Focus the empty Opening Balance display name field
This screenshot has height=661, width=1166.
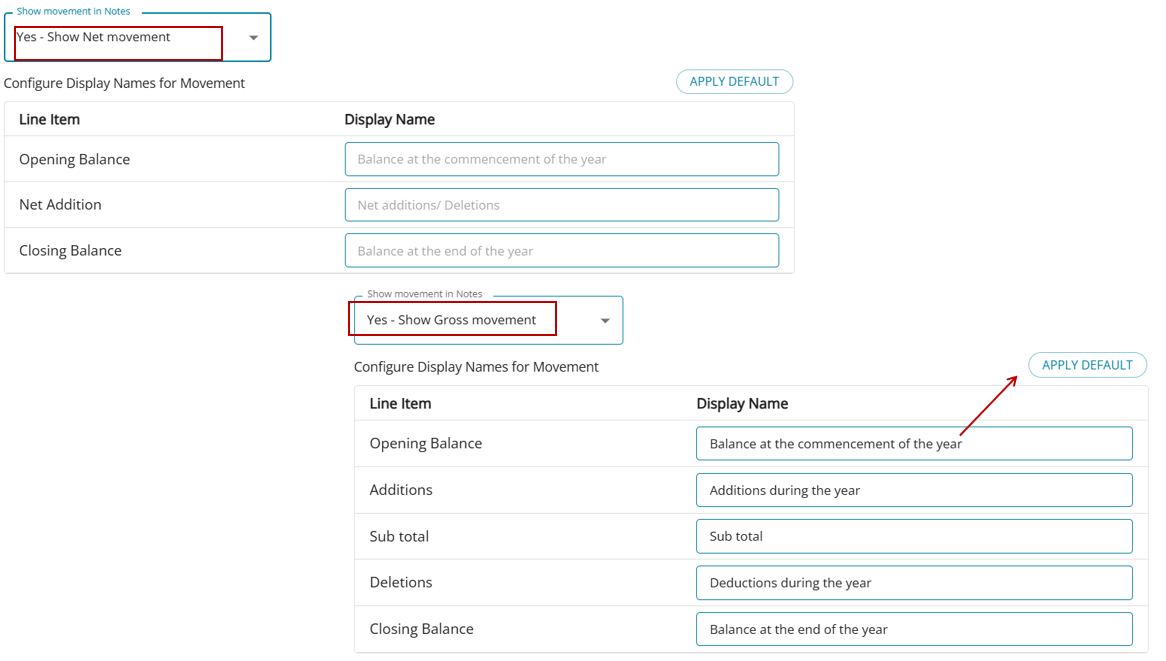[561, 159]
